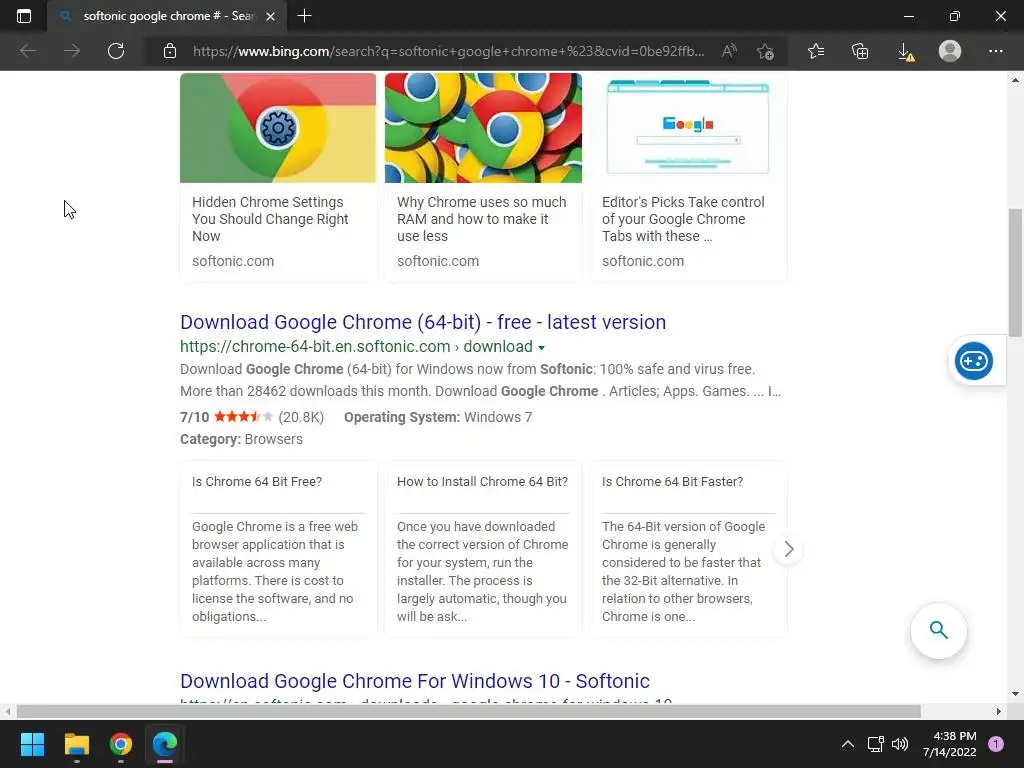Open the notification badge in taskbar
Viewport: 1024px width, 768px height.
click(x=995, y=744)
